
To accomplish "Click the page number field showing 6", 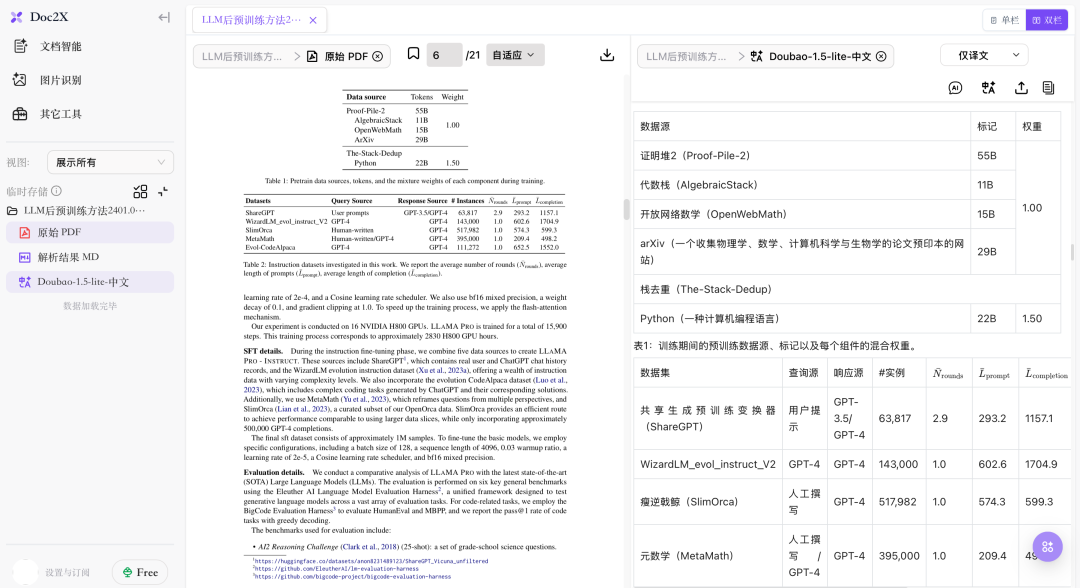I will (444, 55).
